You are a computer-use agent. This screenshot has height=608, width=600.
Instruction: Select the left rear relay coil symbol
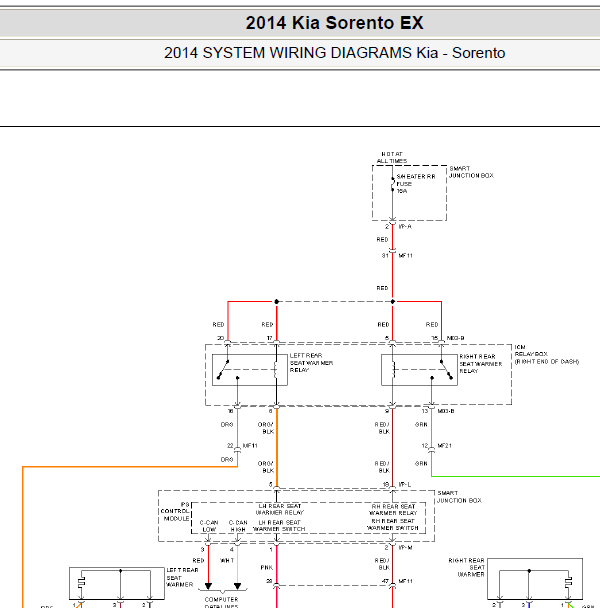(276, 370)
